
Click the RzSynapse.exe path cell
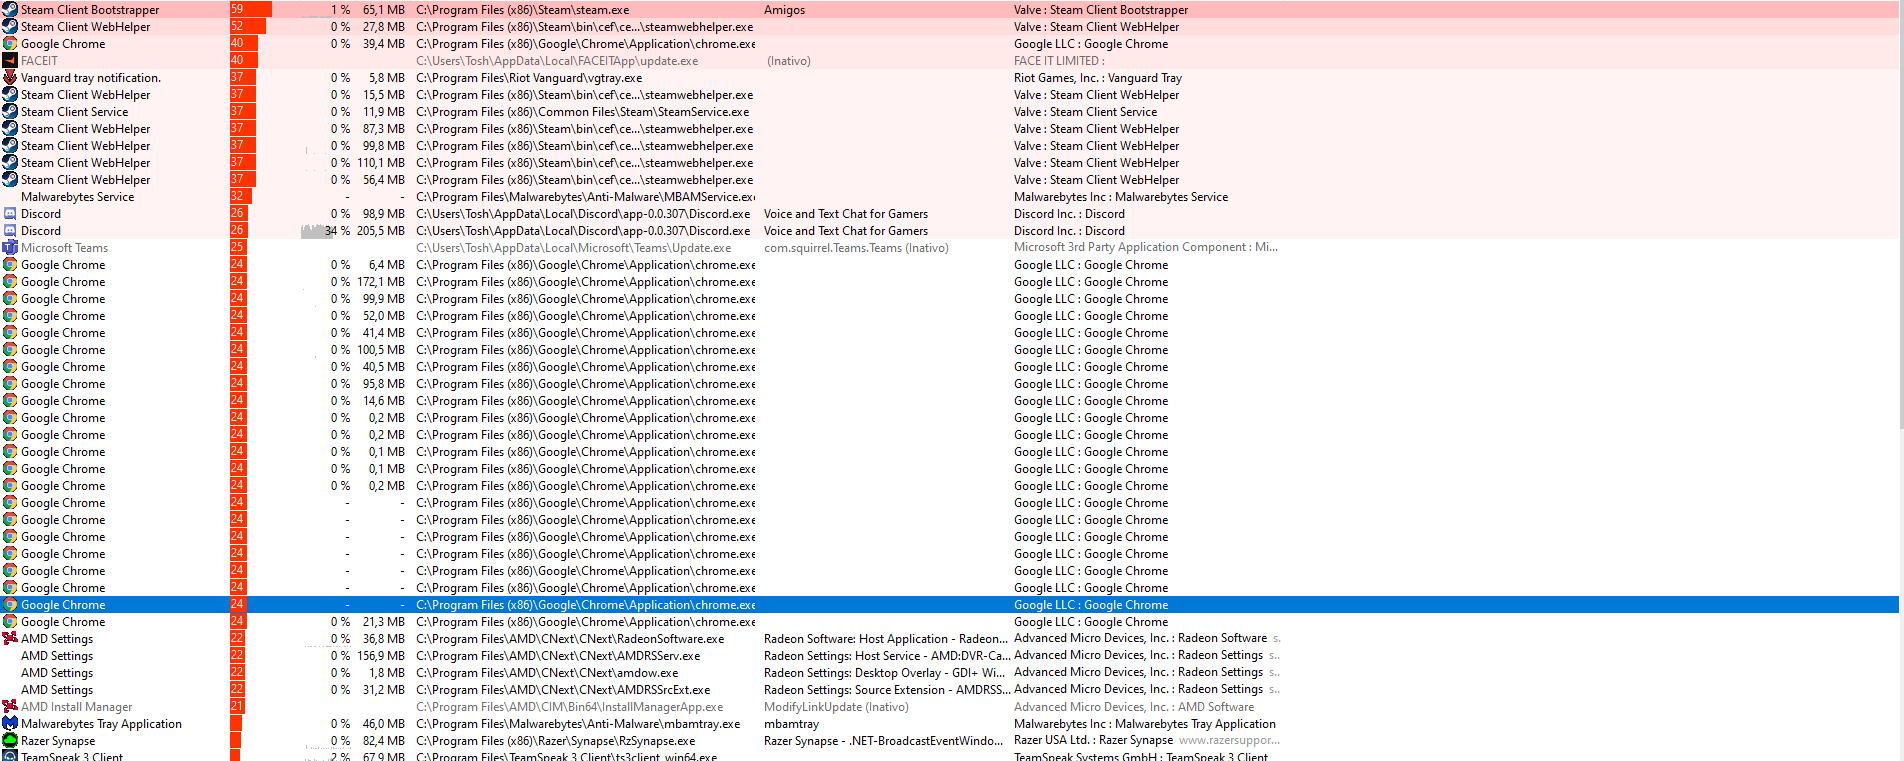pos(555,741)
